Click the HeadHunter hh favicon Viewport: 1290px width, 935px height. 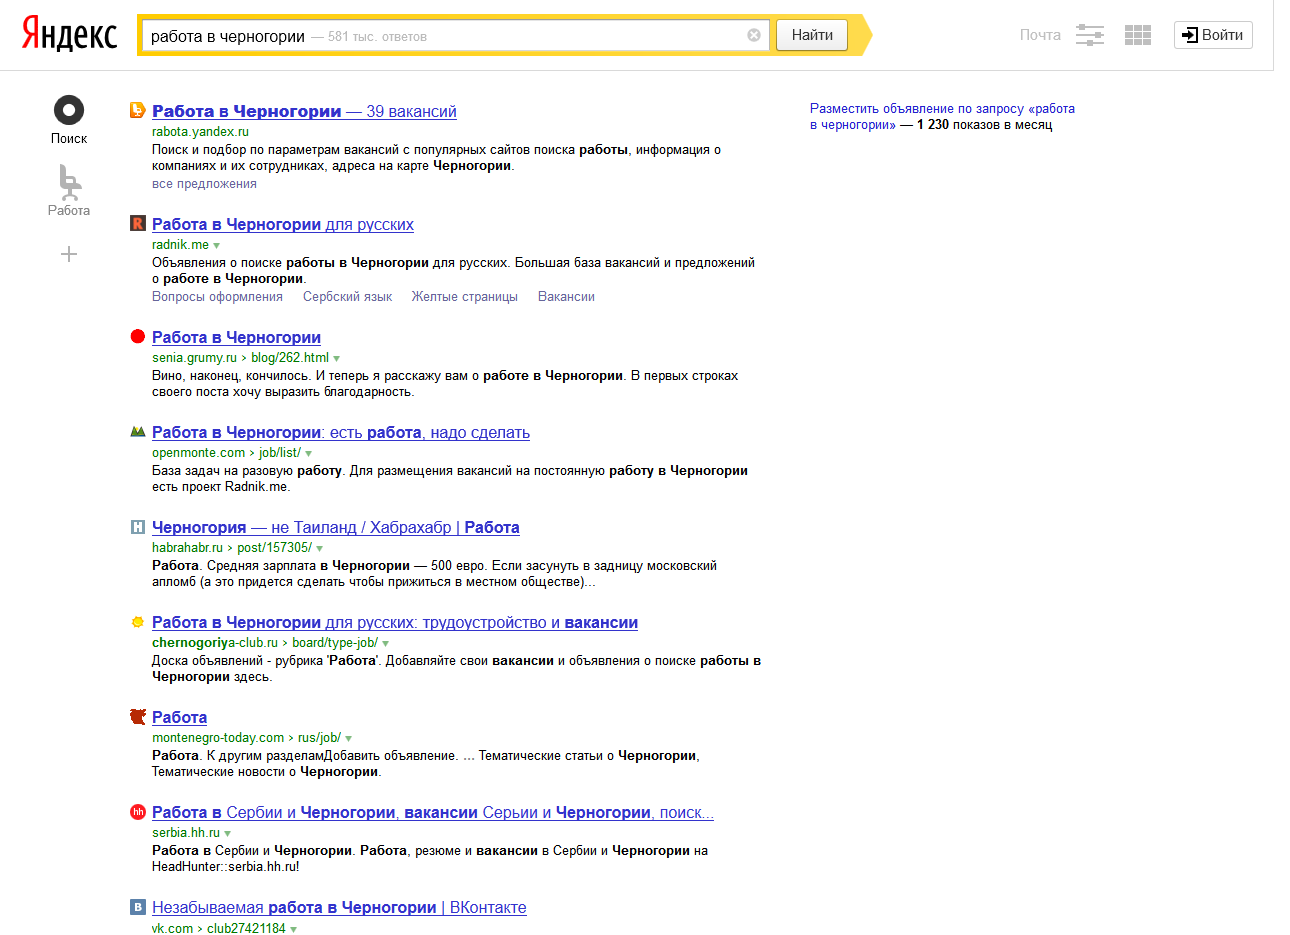[x=138, y=811]
